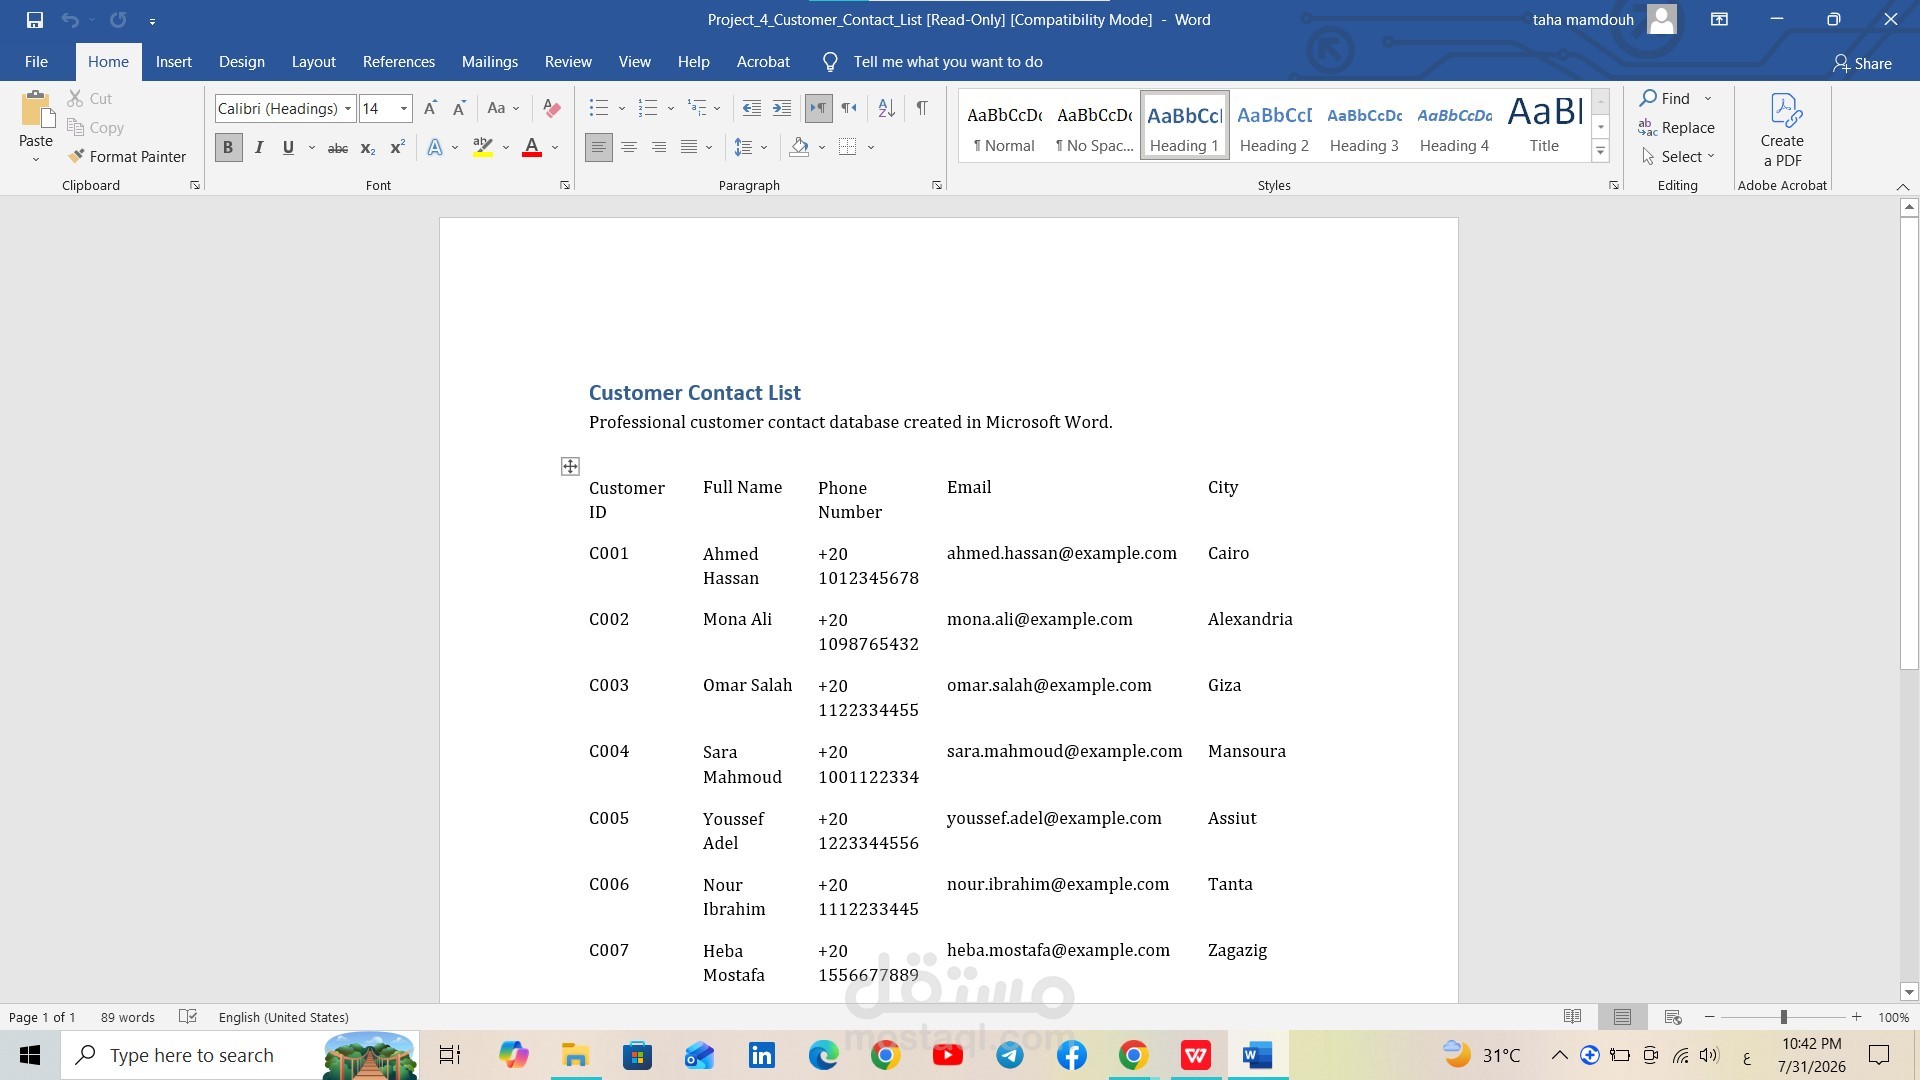This screenshot has height=1080, width=1920.
Task: Open spelling and proofing check icon
Action: (x=187, y=1017)
